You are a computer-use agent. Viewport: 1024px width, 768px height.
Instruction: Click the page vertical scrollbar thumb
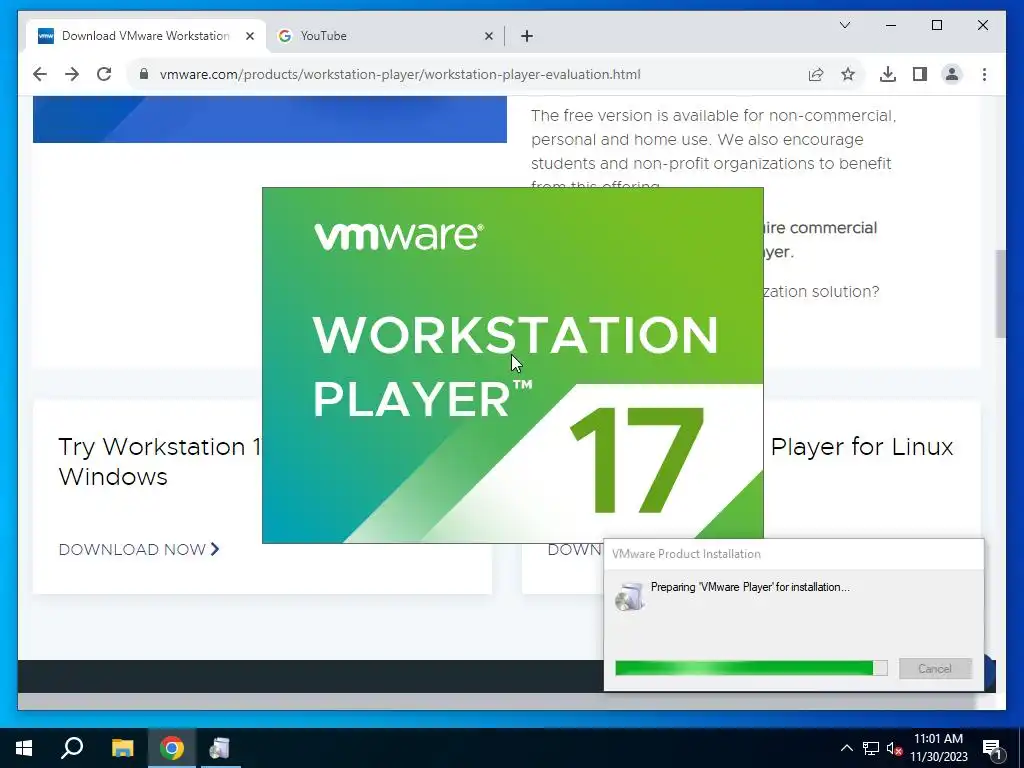[x=1000, y=294]
